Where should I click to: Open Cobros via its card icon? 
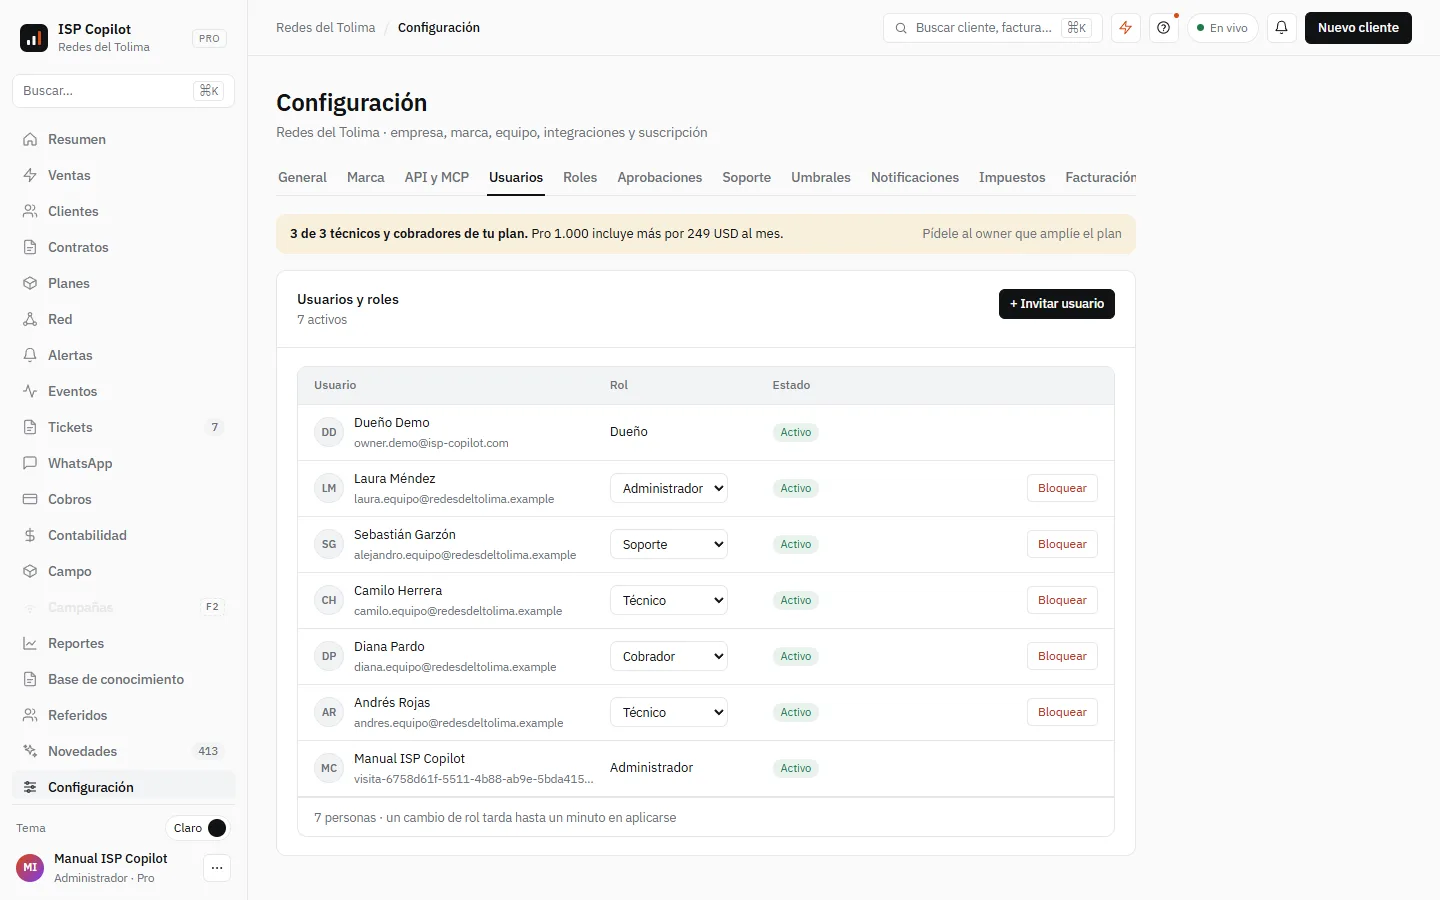30,499
